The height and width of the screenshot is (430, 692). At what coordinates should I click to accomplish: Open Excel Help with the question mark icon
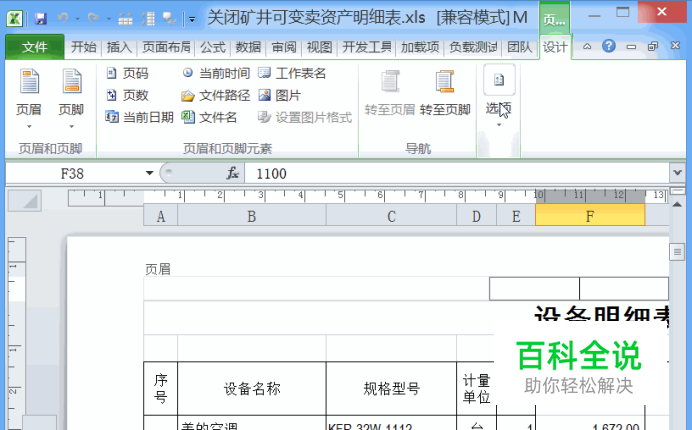pyautogui.click(x=609, y=46)
